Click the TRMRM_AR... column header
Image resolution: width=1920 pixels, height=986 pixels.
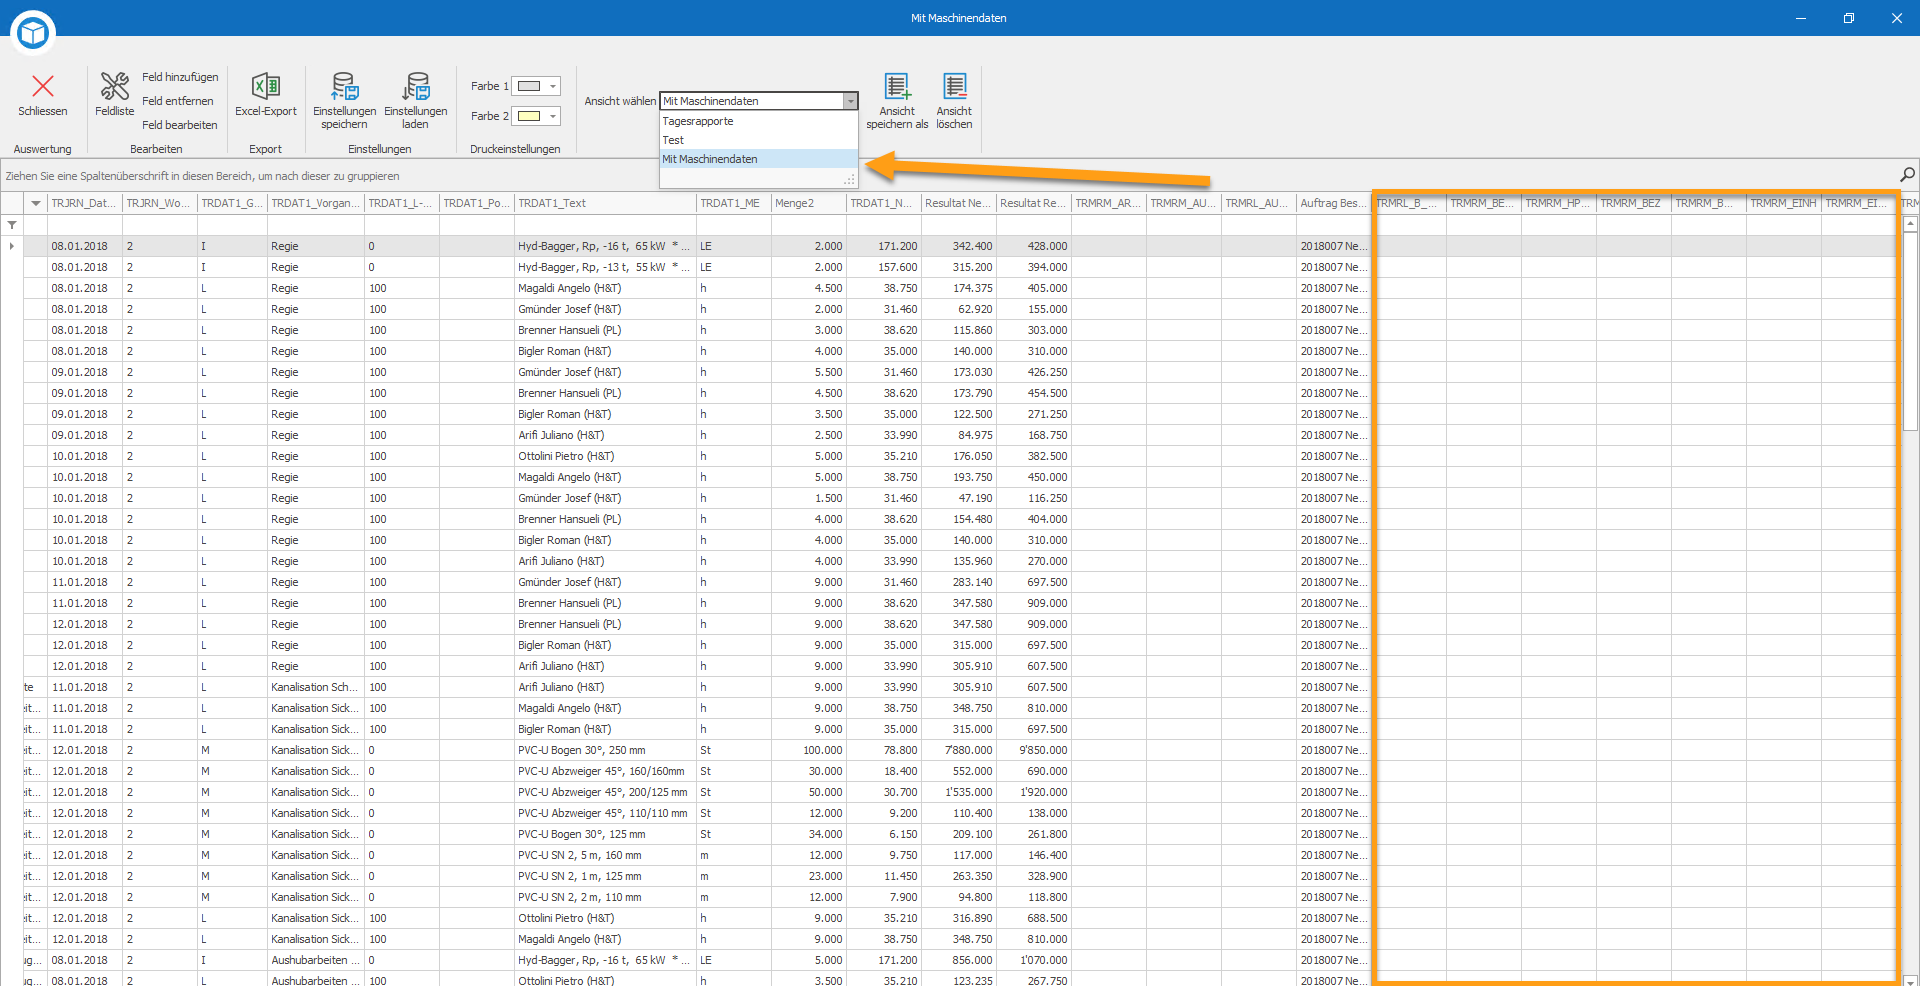pos(1109,203)
